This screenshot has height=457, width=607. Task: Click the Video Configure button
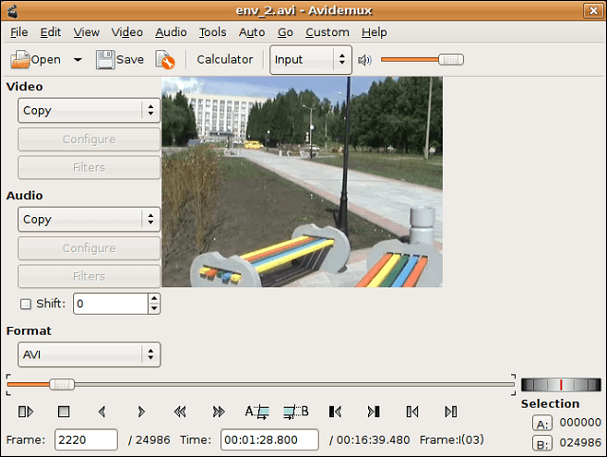point(89,139)
